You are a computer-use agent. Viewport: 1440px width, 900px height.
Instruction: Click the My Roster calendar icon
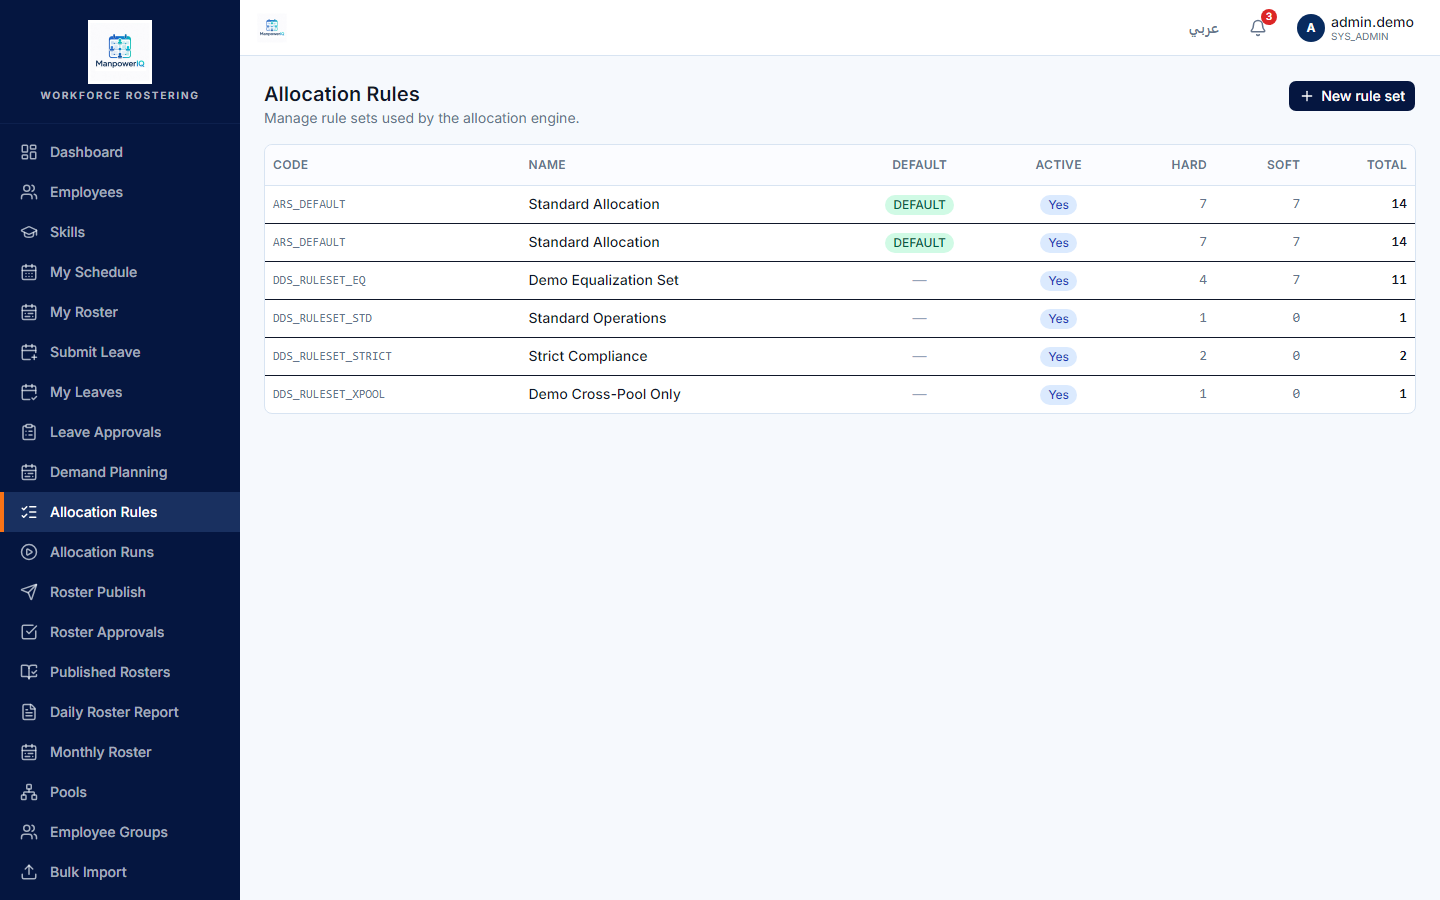(29, 312)
